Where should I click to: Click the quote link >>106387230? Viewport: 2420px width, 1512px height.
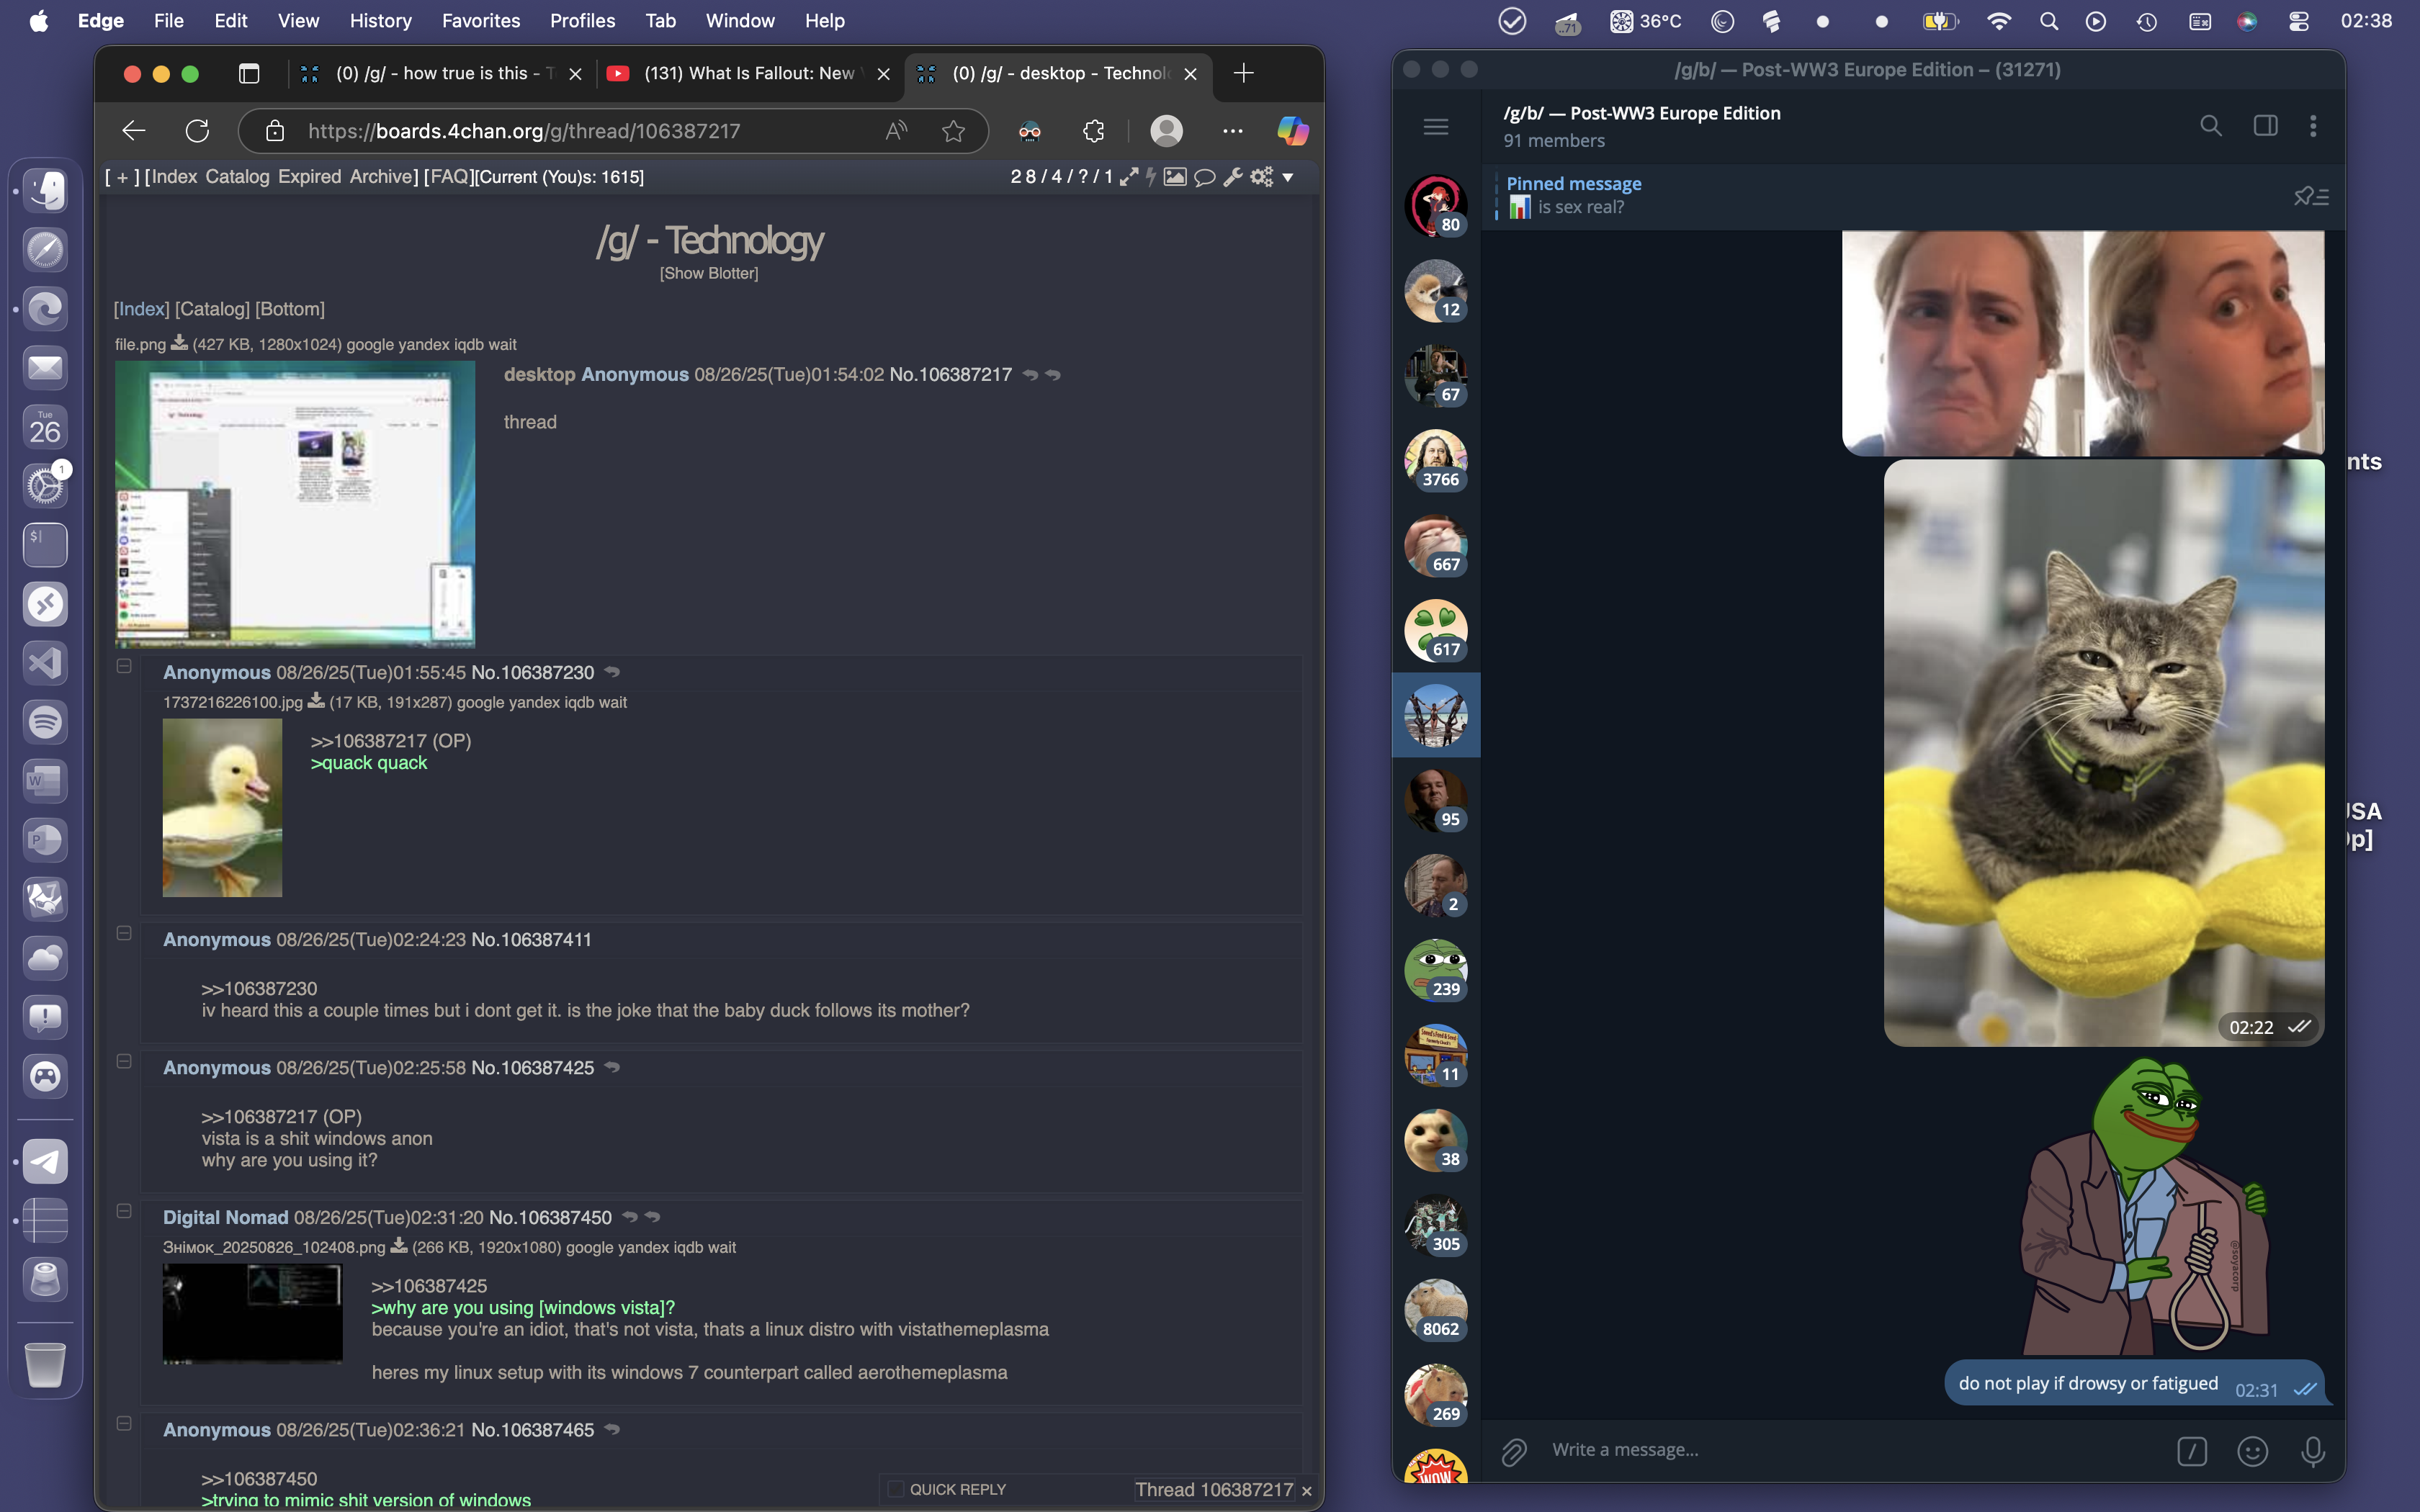tap(259, 988)
